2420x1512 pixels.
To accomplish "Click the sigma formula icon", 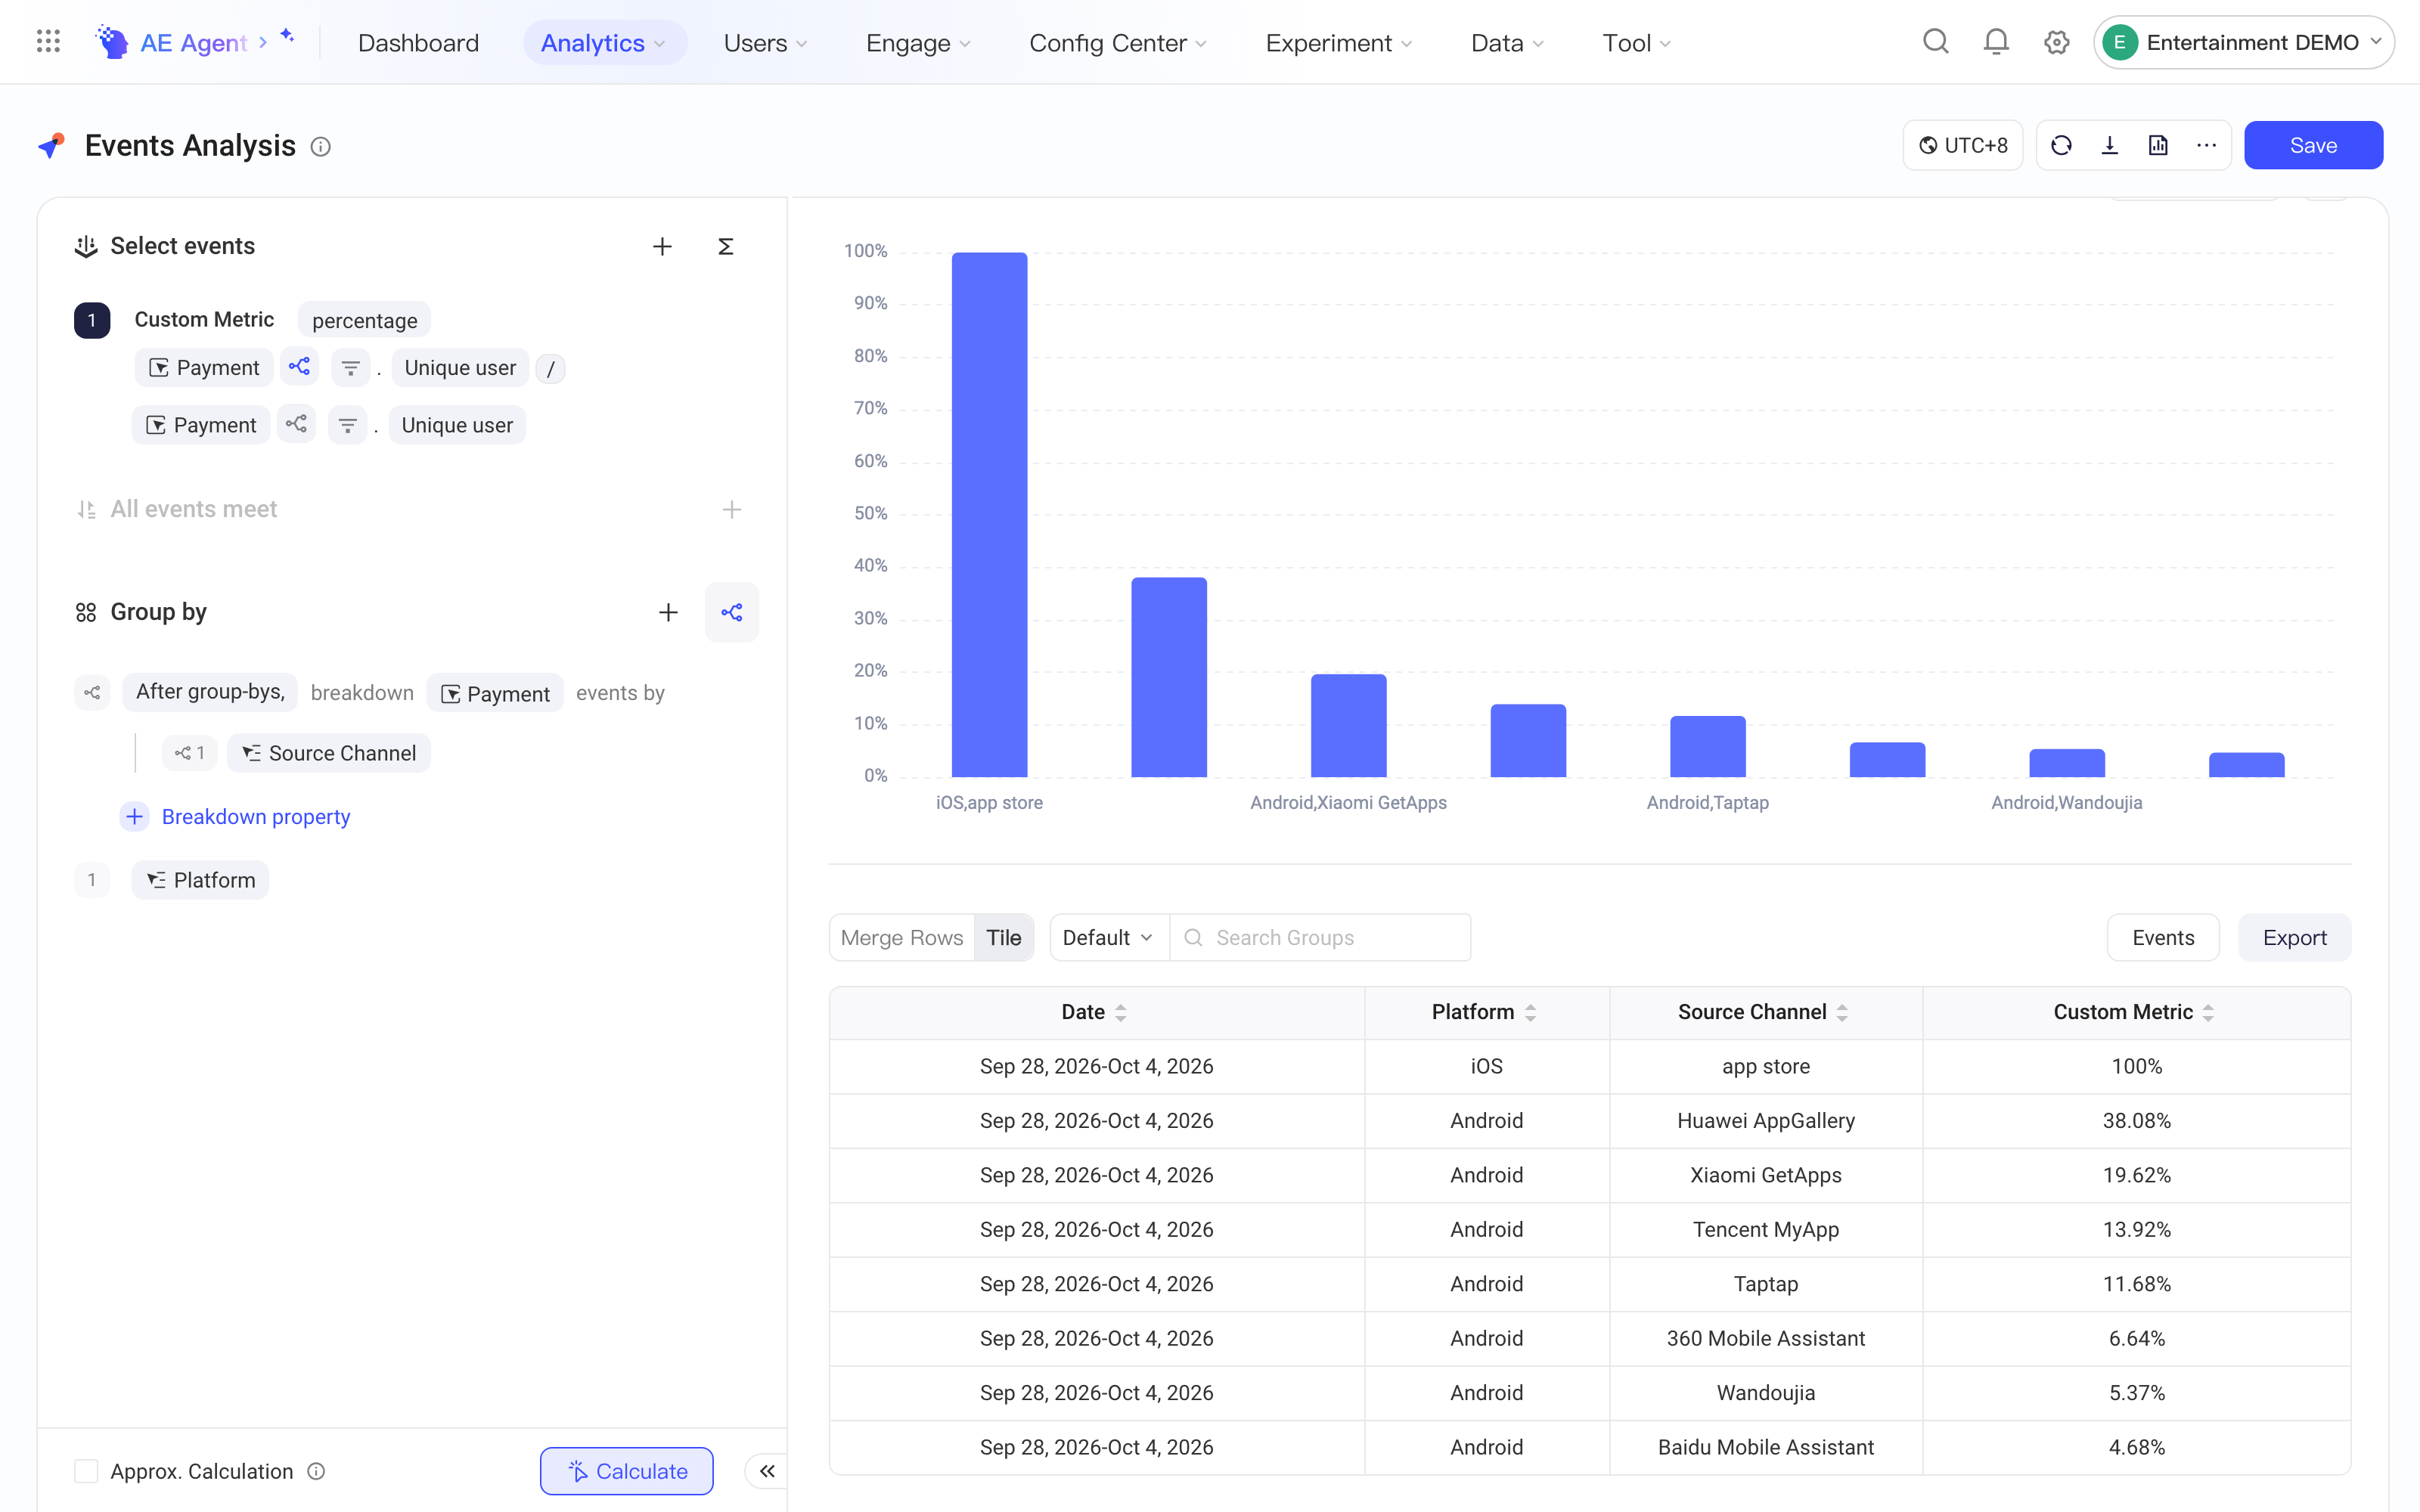I will click(x=726, y=246).
